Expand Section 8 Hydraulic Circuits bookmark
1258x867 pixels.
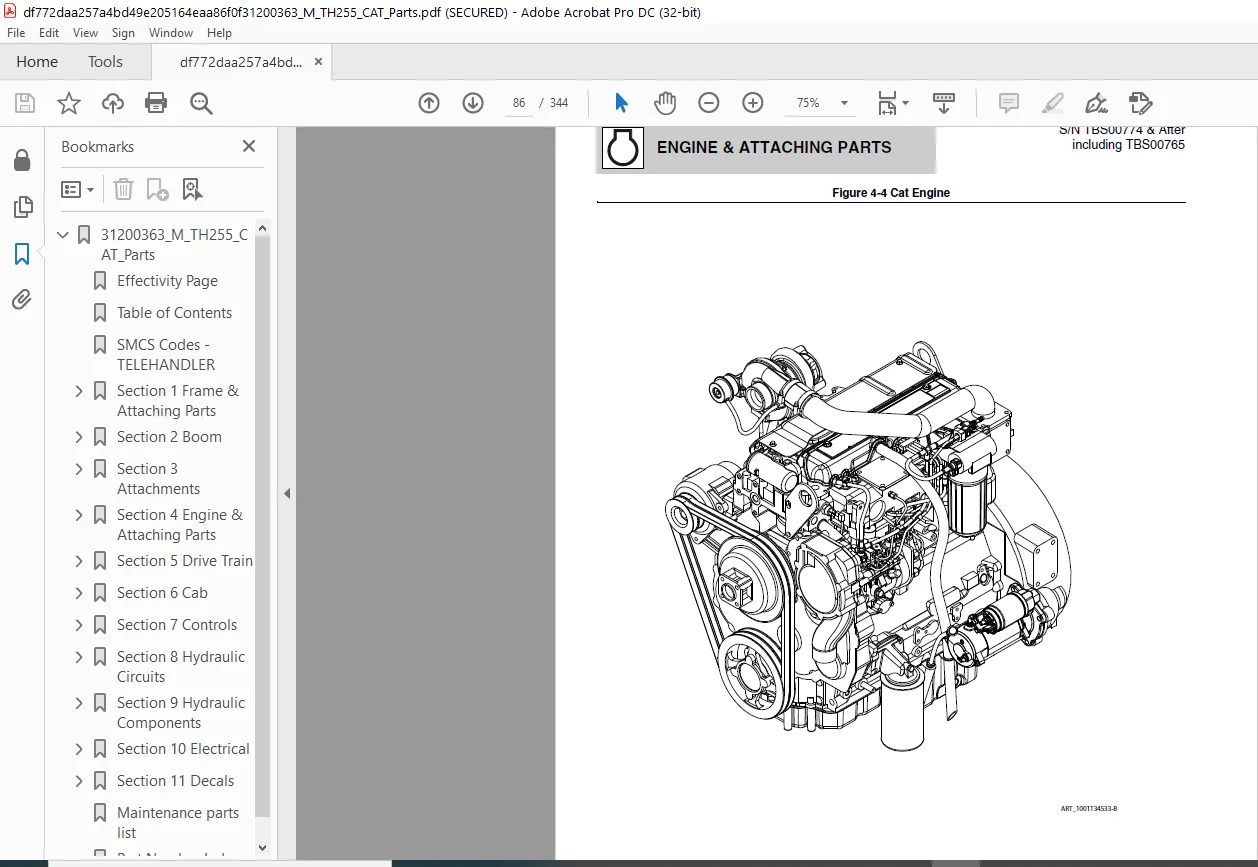pyautogui.click(x=79, y=657)
